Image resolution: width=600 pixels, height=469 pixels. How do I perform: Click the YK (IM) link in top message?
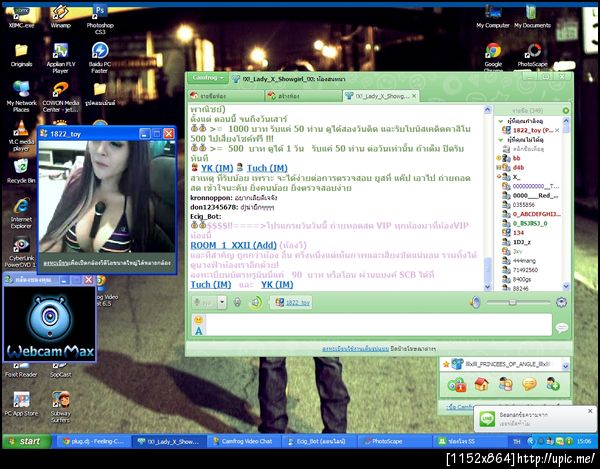click(217, 168)
